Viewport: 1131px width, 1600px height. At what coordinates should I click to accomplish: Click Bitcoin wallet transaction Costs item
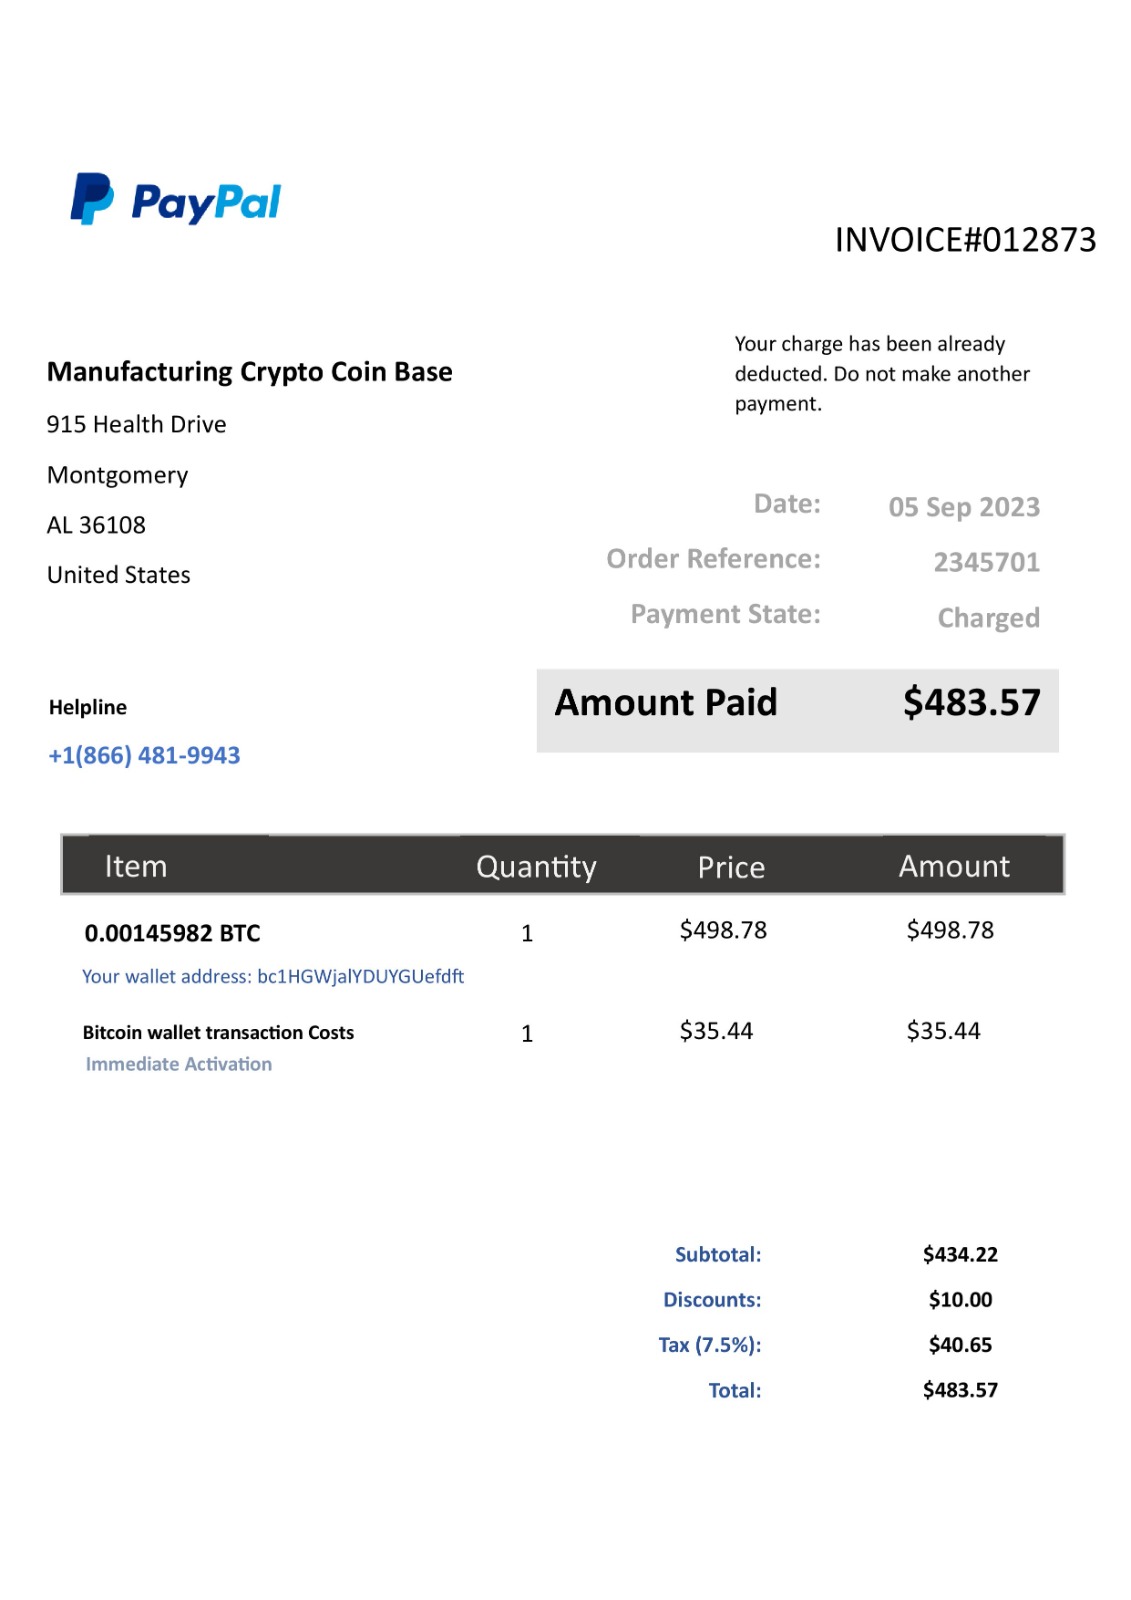pos(218,1032)
